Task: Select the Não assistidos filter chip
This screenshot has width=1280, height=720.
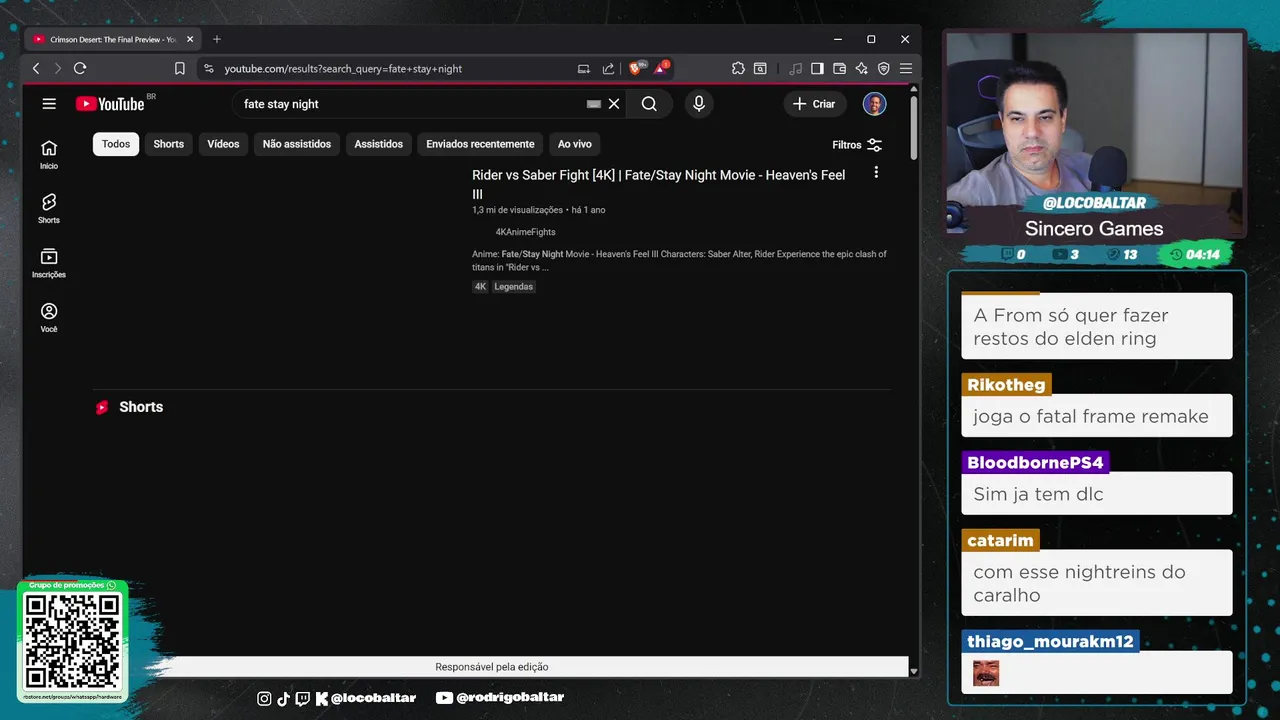Action: pos(297,144)
